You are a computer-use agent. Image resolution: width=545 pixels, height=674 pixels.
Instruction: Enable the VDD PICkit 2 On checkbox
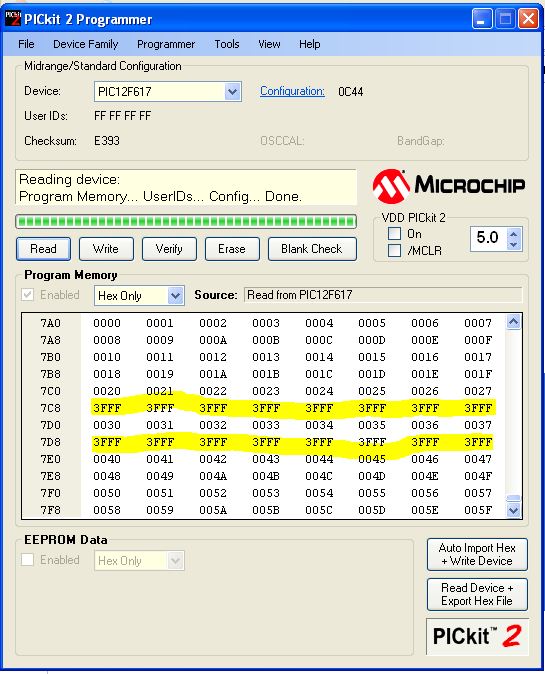(394, 233)
